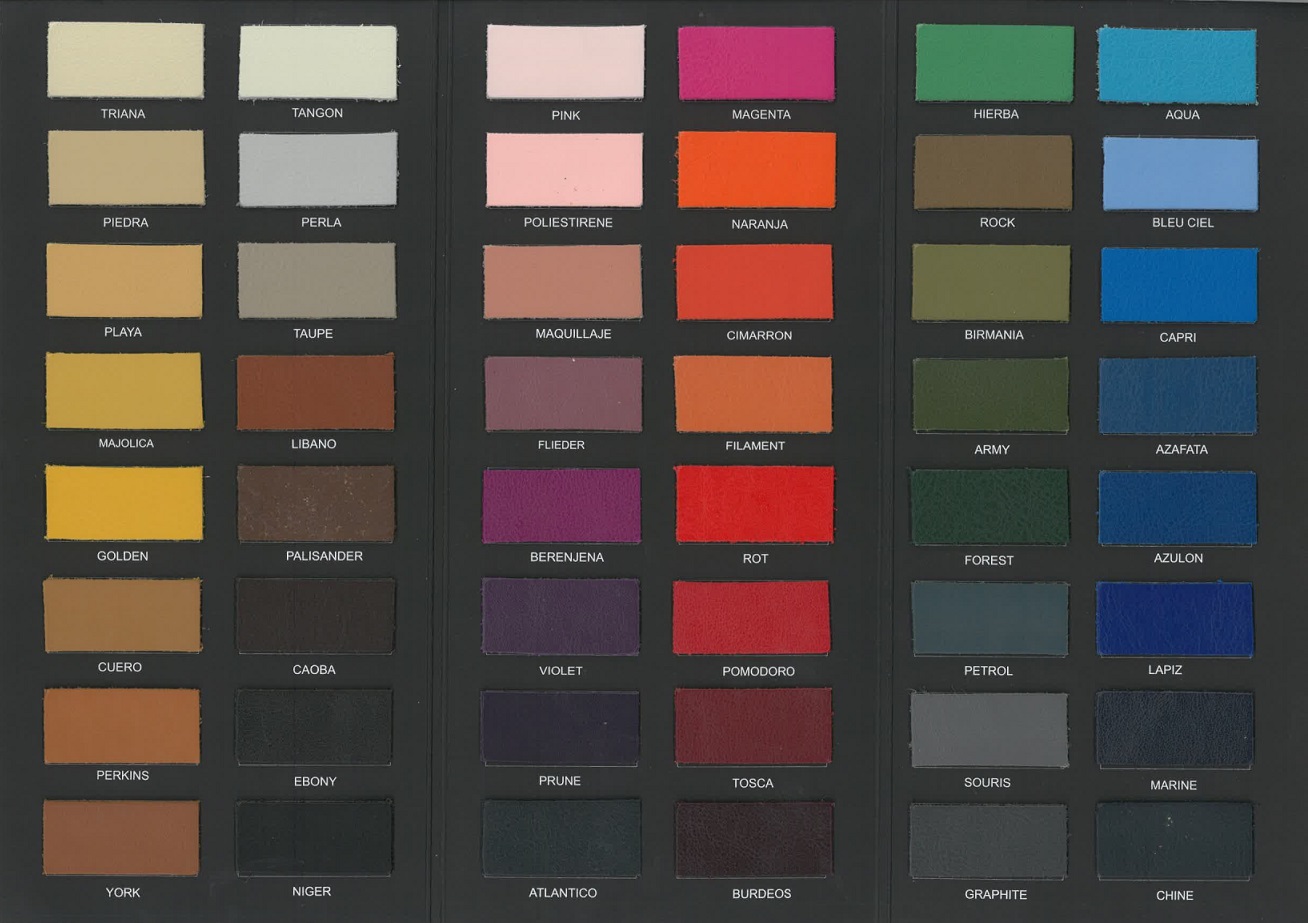The image size is (1308, 923).
Task: Select the HIERBA green swatch
Action: [x=995, y=63]
